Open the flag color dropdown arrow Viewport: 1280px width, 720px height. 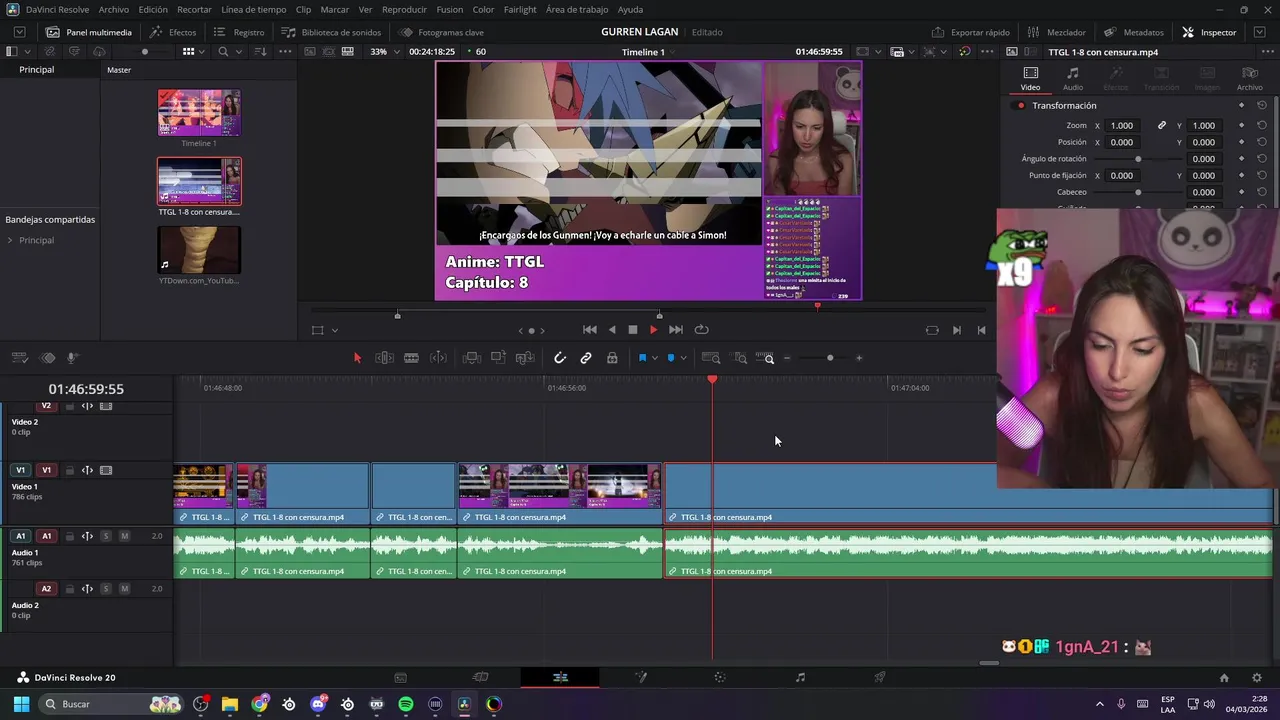(656, 358)
